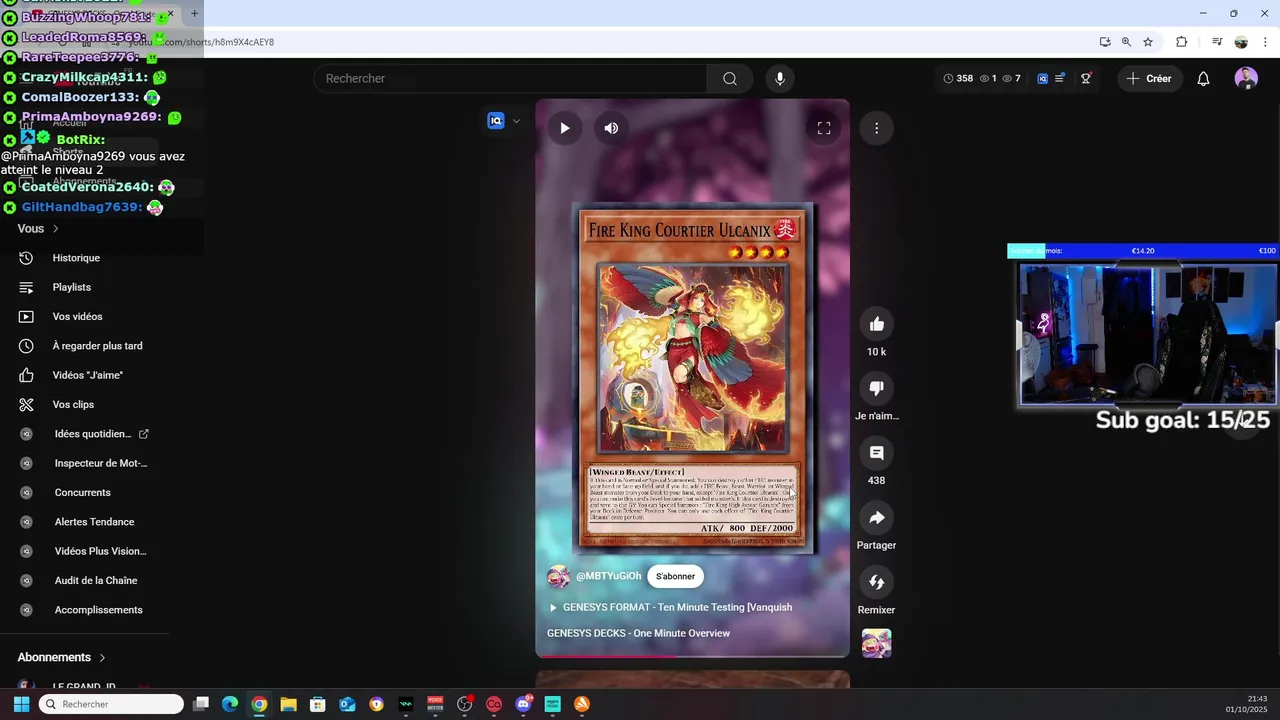
Task: Click the Remixer icon
Action: (876, 582)
